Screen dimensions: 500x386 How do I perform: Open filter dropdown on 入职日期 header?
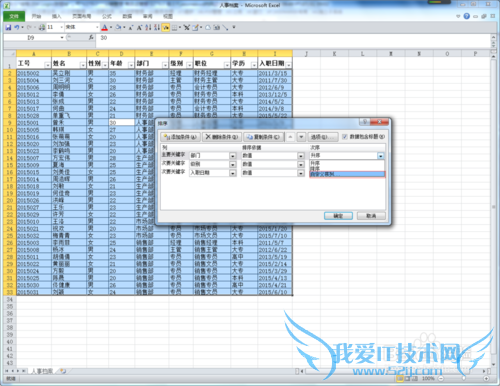[288, 65]
